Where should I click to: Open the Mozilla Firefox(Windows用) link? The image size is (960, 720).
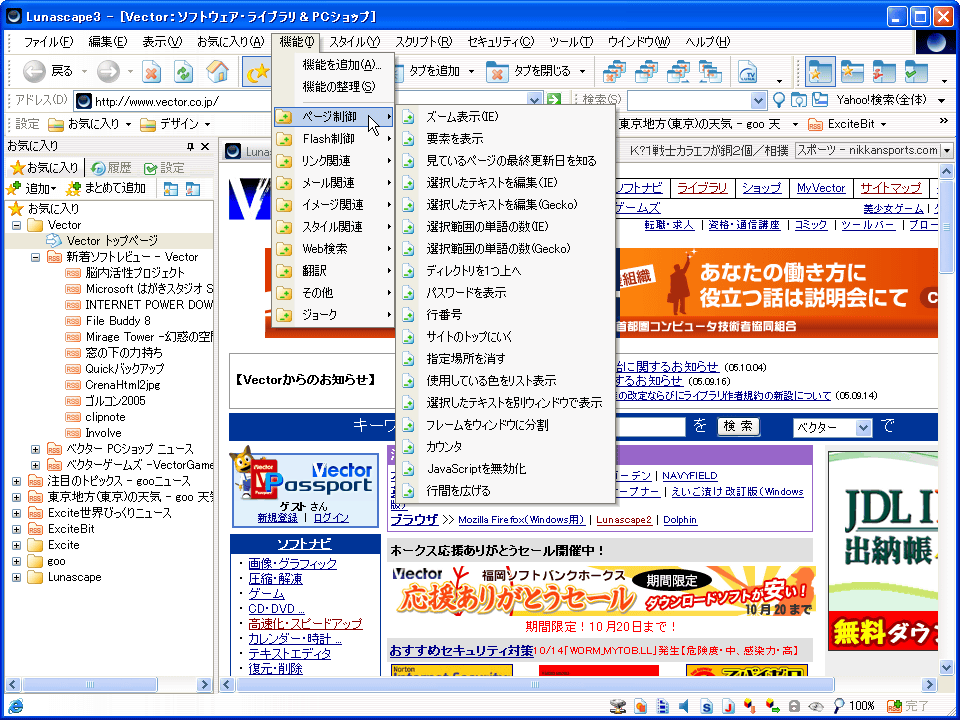(x=521, y=520)
